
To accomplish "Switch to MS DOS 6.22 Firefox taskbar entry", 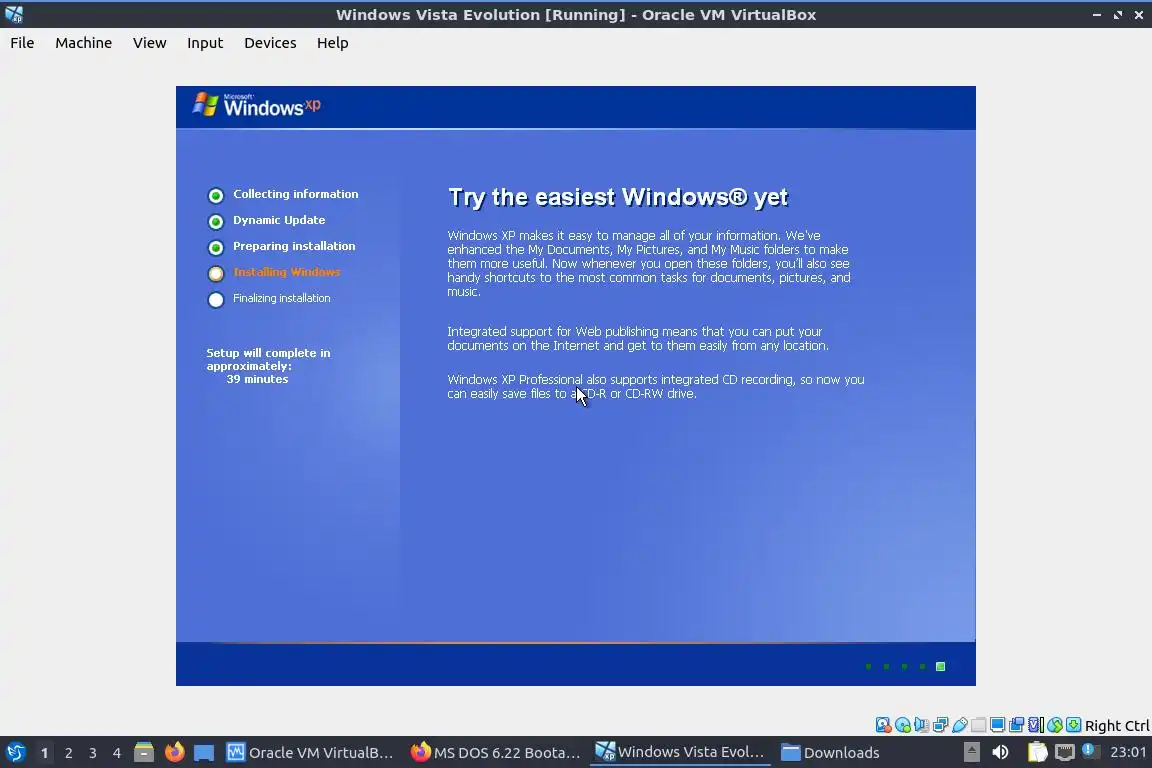I will [495, 752].
